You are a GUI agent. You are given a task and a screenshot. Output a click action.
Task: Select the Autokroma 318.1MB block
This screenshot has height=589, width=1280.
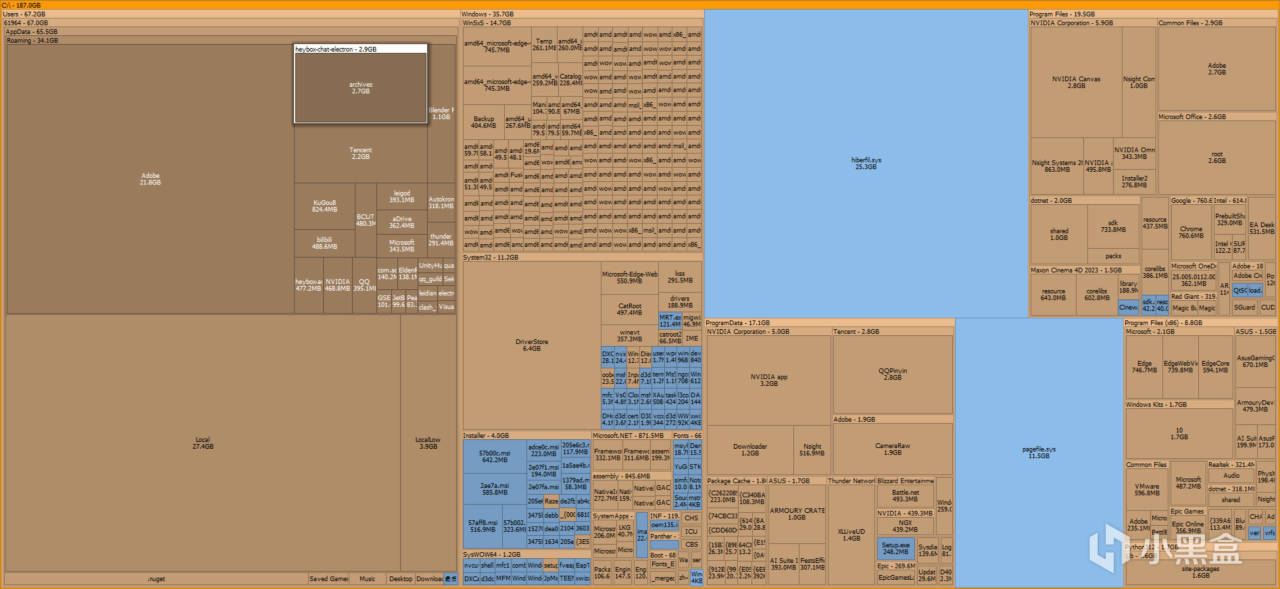(x=442, y=202)
